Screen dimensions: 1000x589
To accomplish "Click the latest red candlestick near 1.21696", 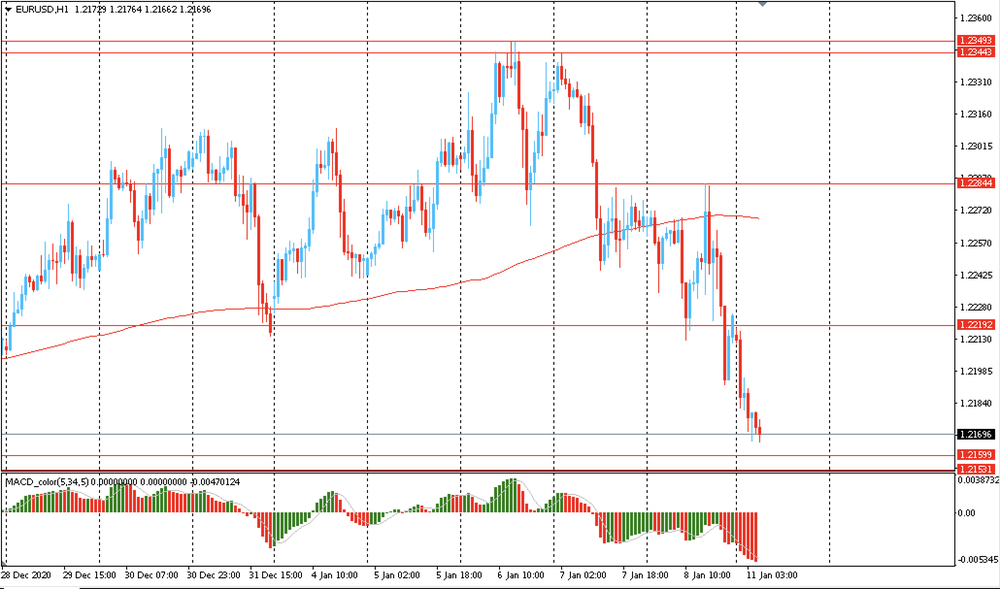I will (759, 428).
